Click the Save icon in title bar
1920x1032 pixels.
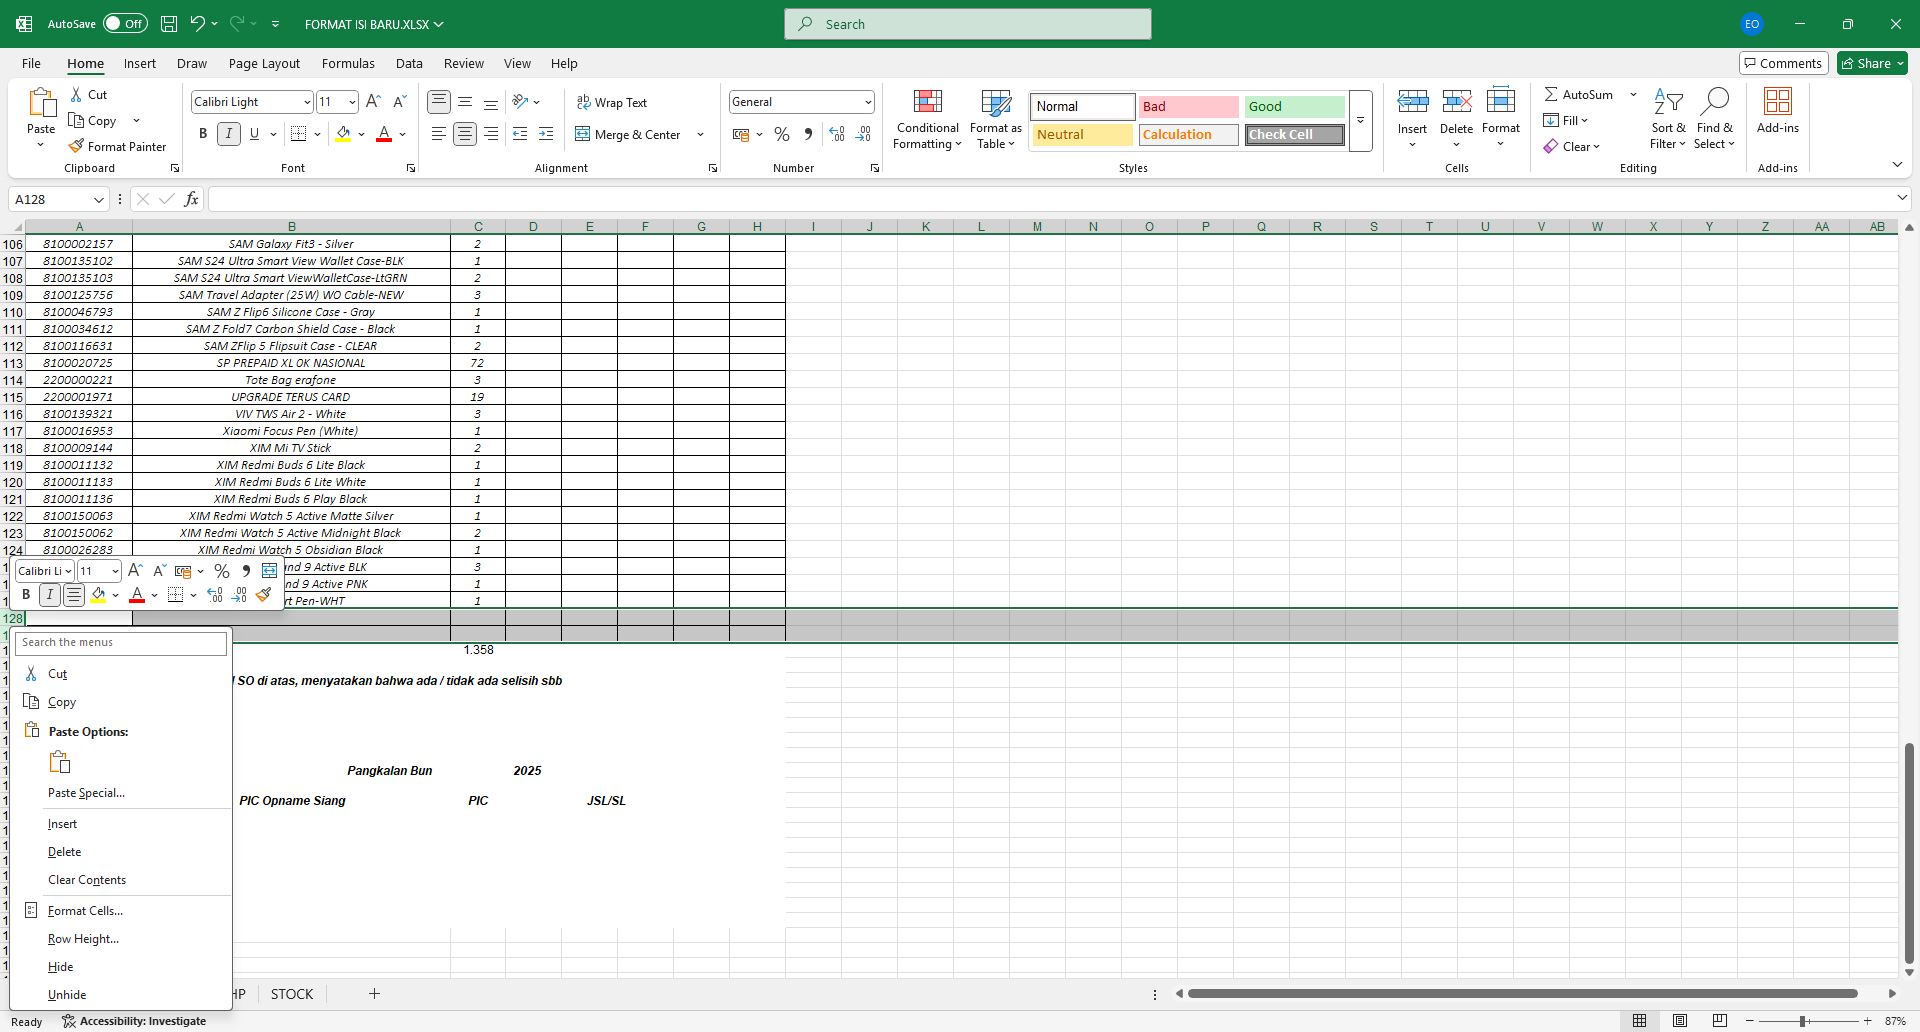[169, 24]
